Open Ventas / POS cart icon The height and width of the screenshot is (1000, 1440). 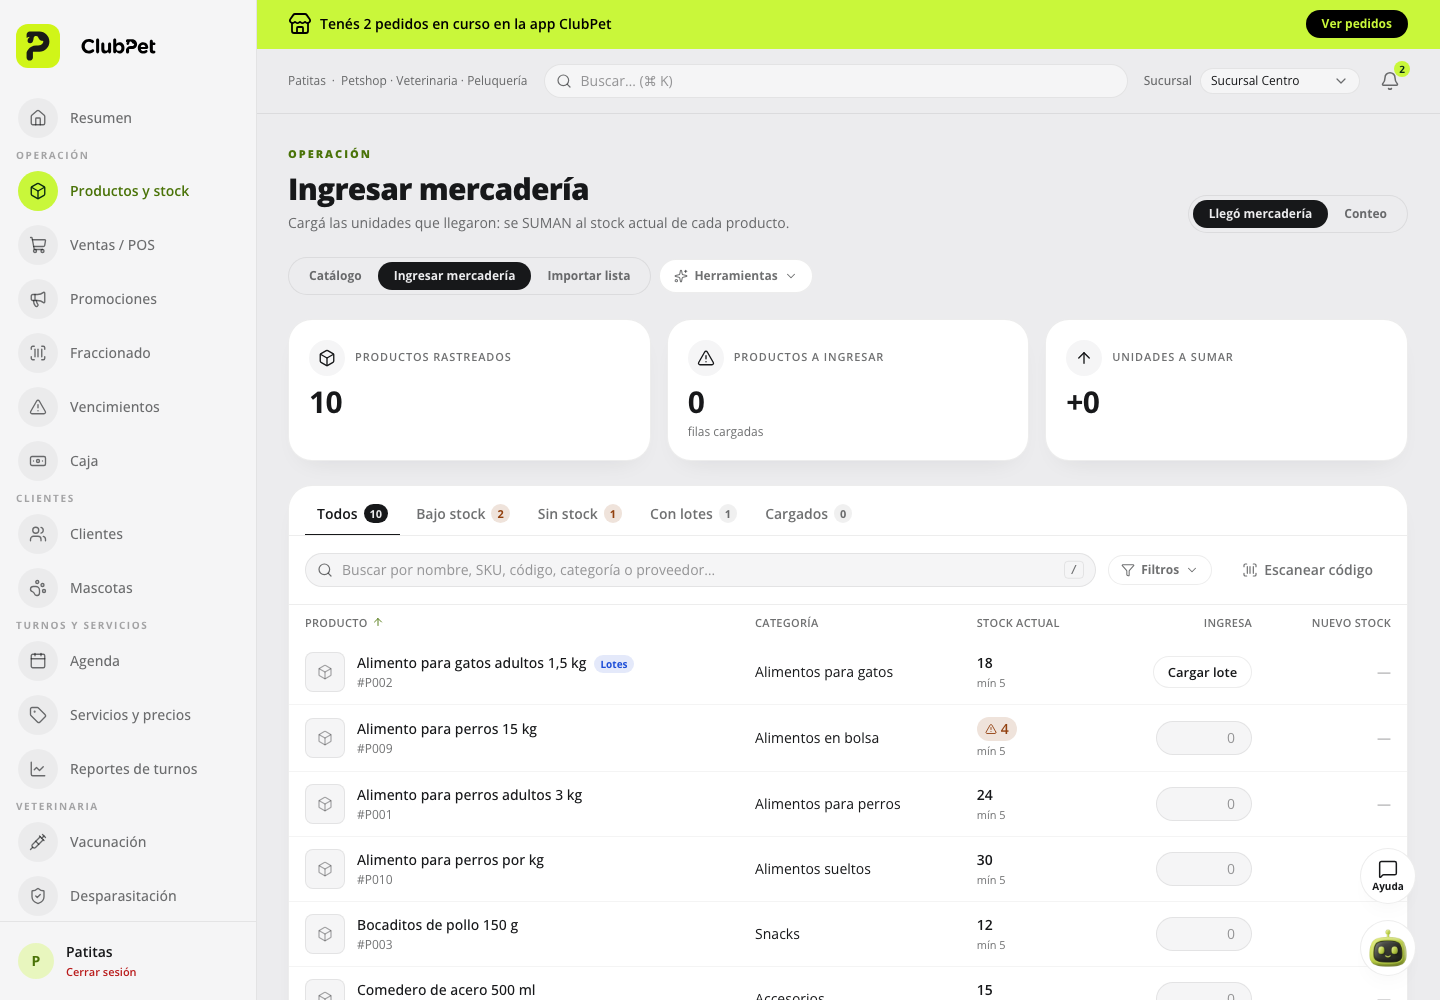38,245
